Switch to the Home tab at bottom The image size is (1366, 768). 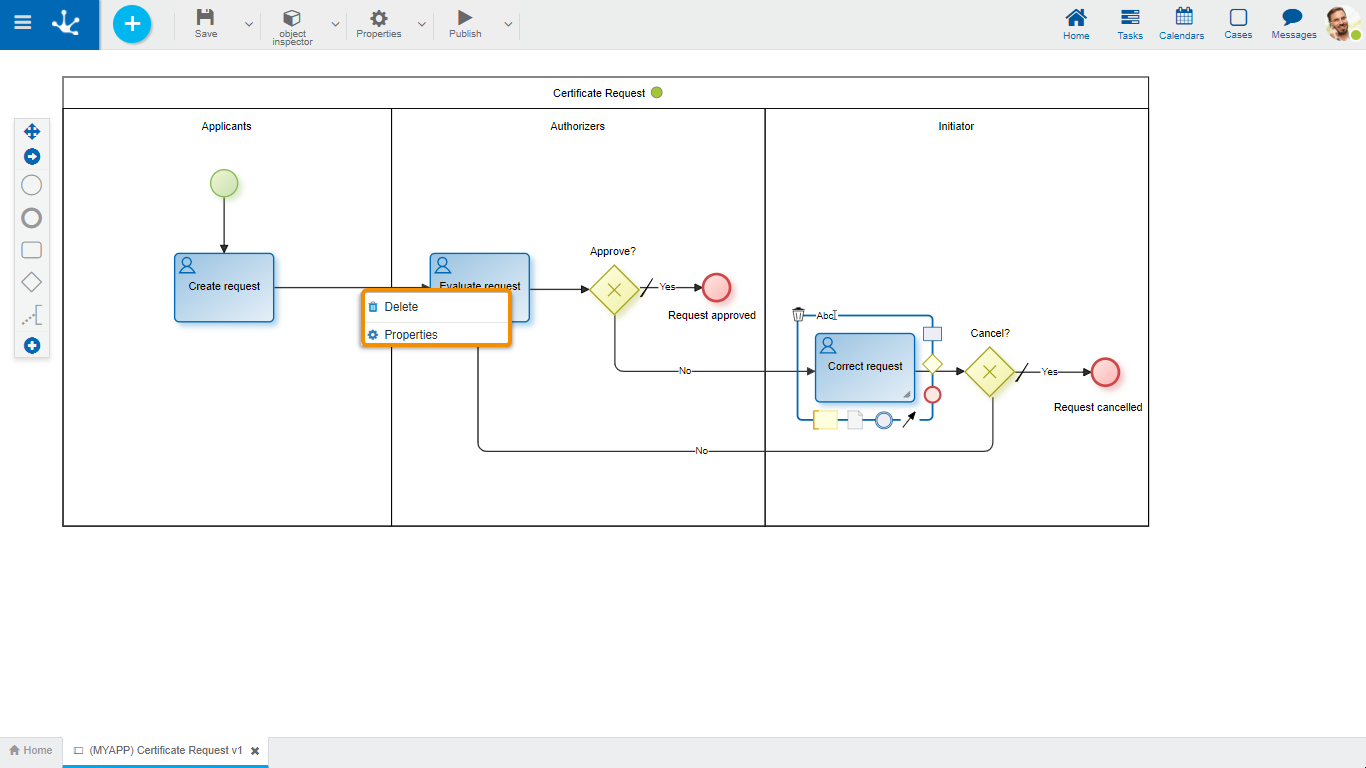31,750
